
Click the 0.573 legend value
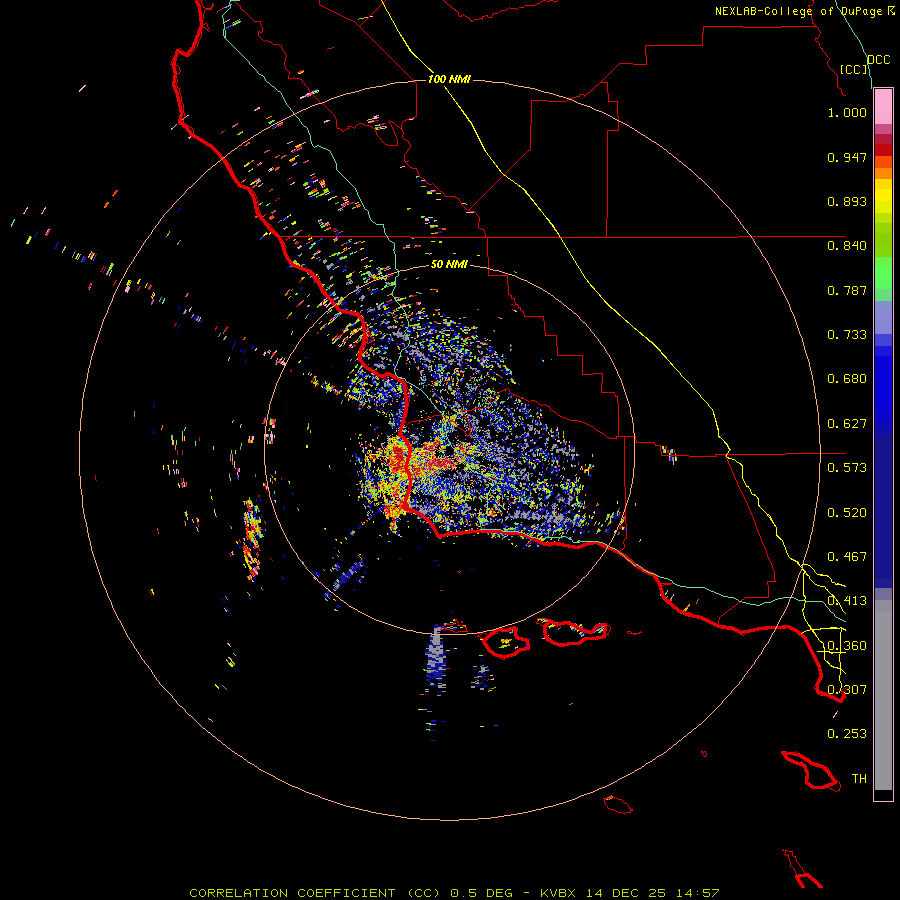(x=847, y=468)
